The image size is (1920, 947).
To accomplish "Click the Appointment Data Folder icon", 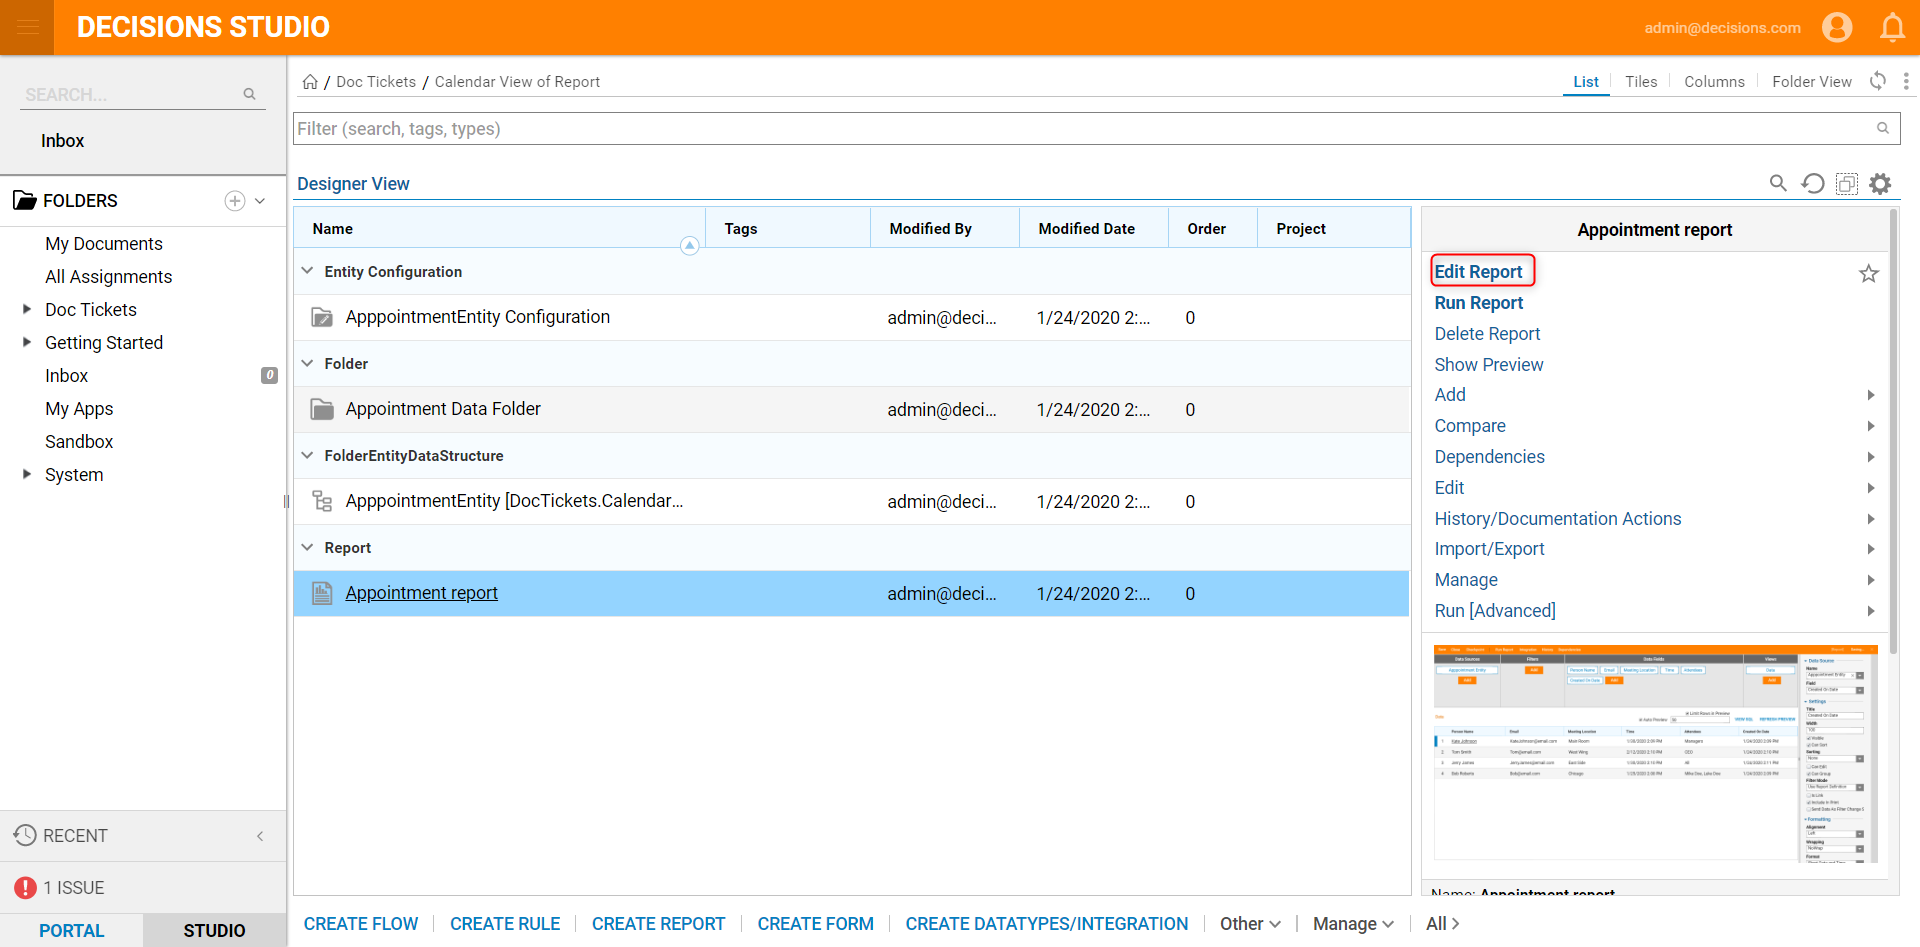I will [x=322, y=409].
